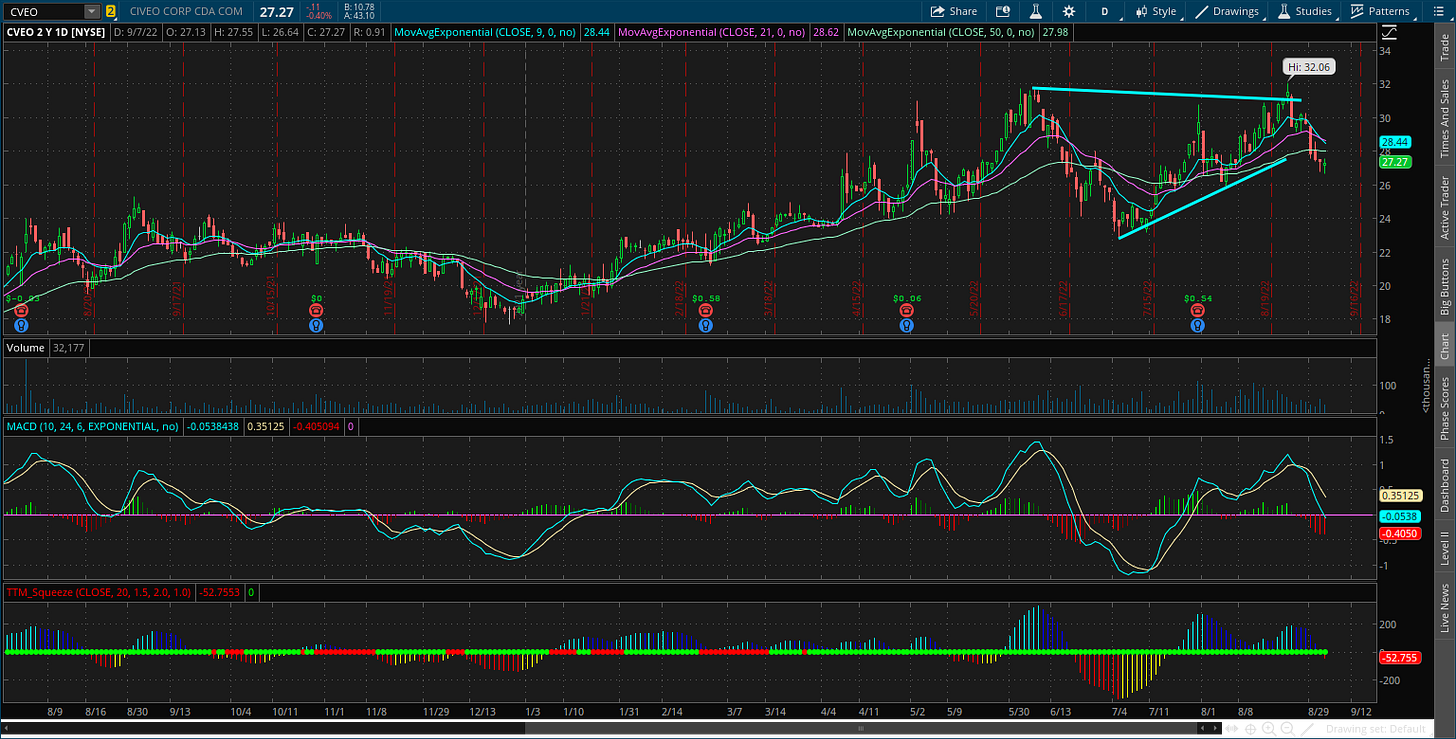The height and width of the screenshot is (739, 1456).
Task: Click the flask Edit Studies icon
Action: [x=1036, y=11]
